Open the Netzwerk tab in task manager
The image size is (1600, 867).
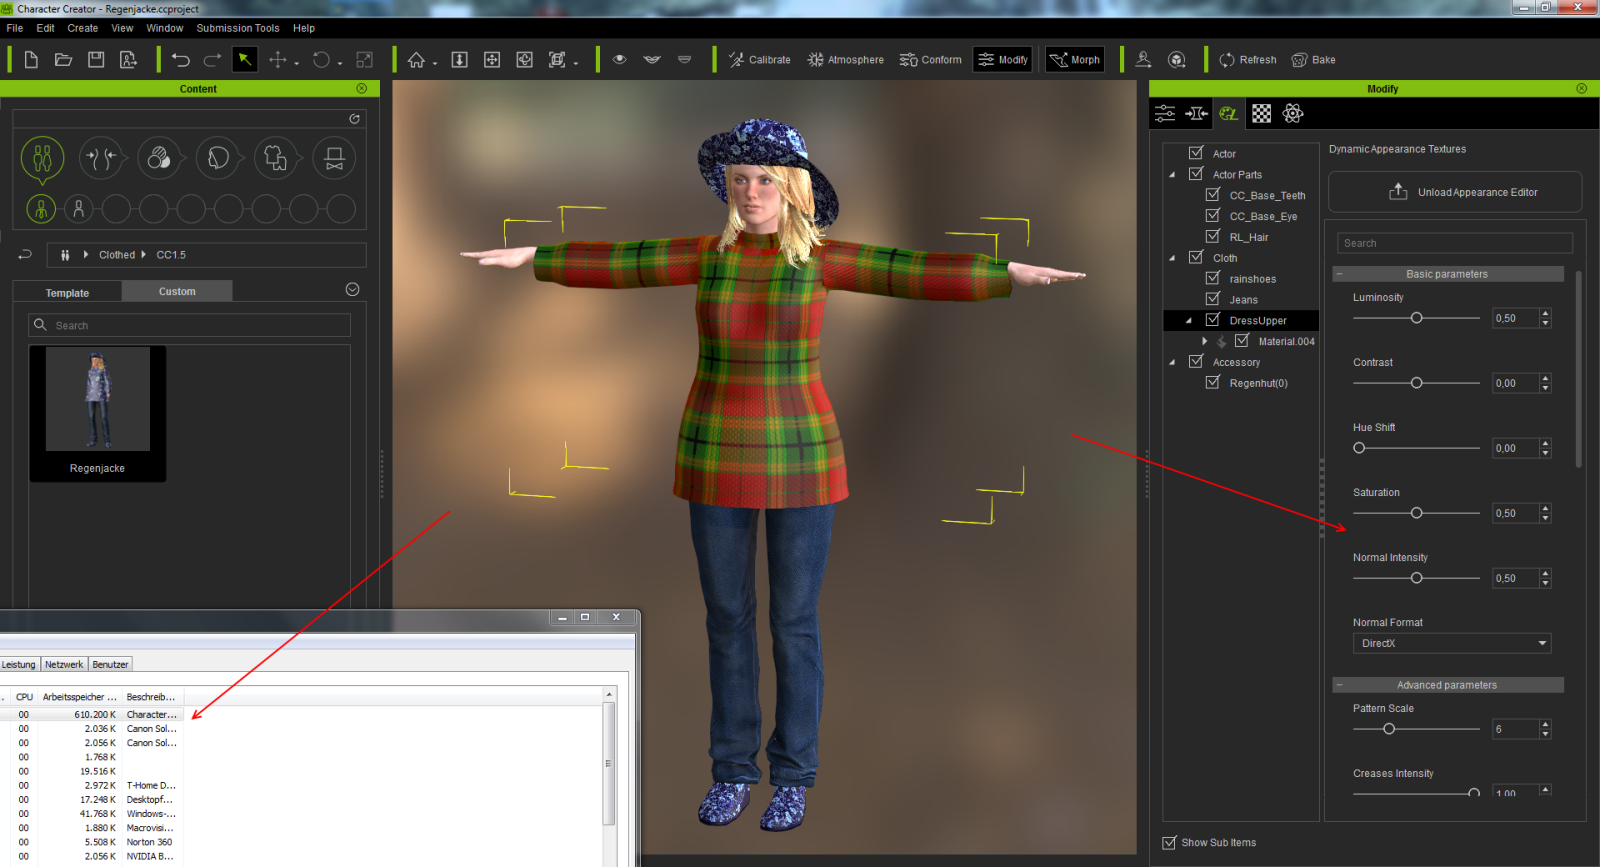[64, 664]
